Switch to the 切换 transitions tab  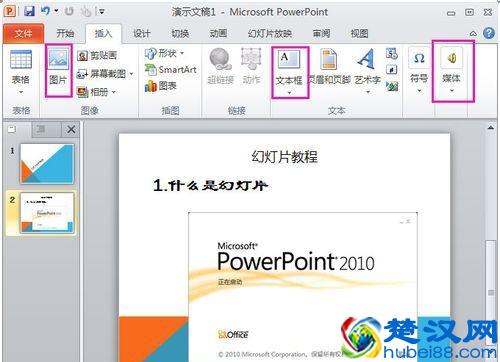(180, 33)
